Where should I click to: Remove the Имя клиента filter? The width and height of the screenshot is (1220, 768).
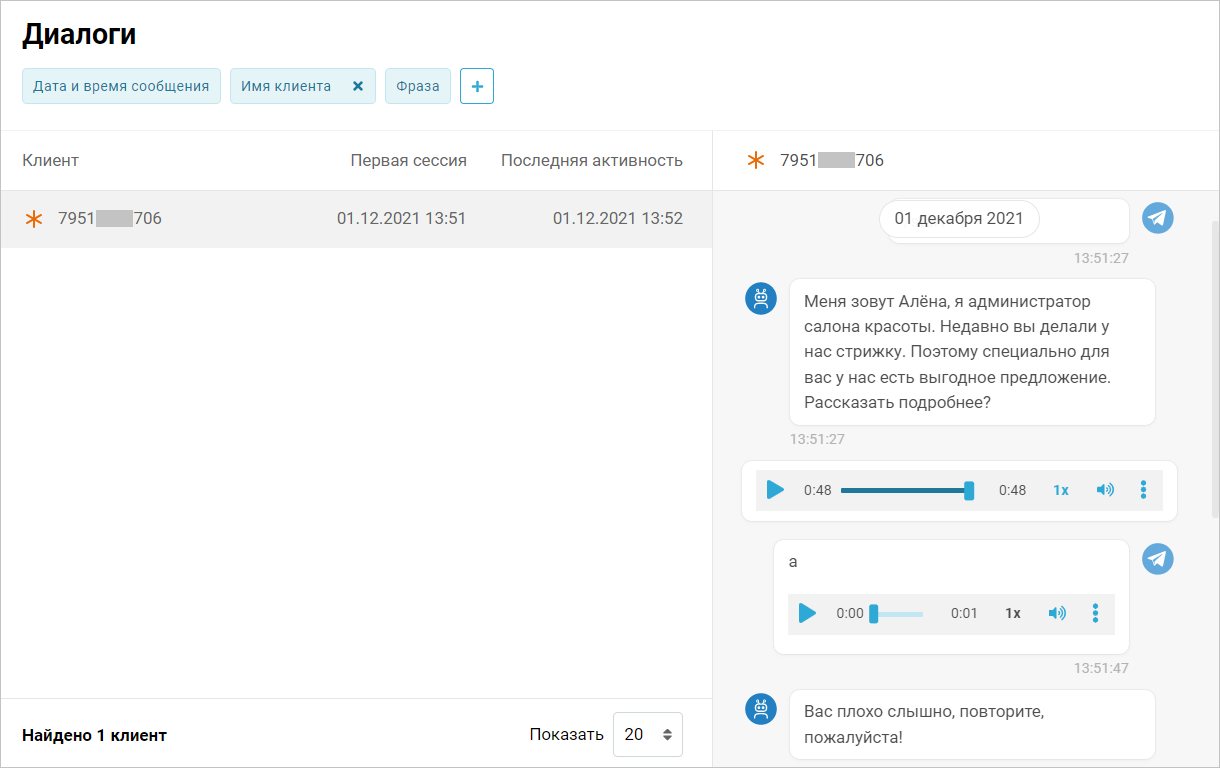pyautogui.click(x=358, y=86)
